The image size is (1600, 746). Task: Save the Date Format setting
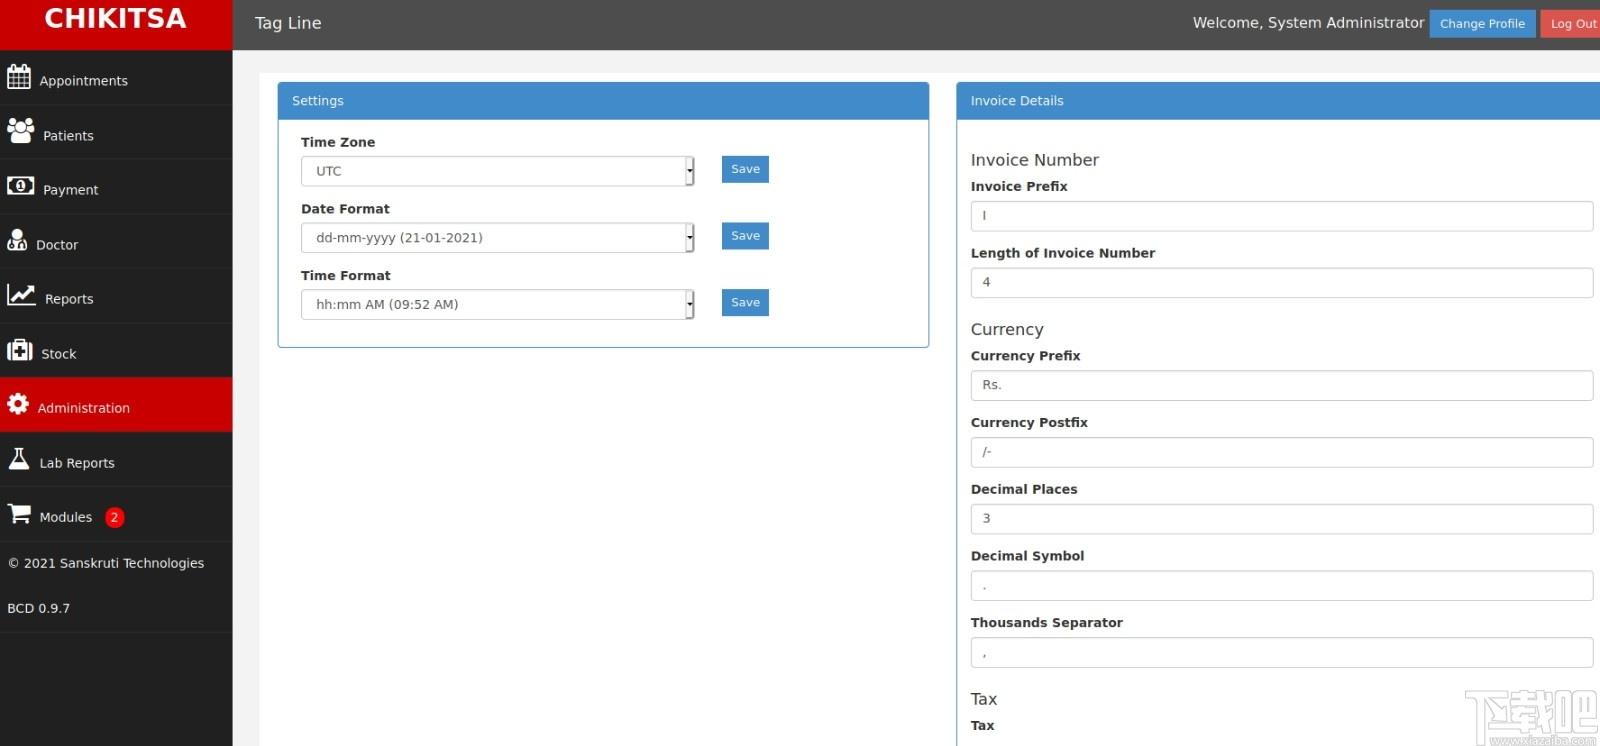tap(745, 236)
